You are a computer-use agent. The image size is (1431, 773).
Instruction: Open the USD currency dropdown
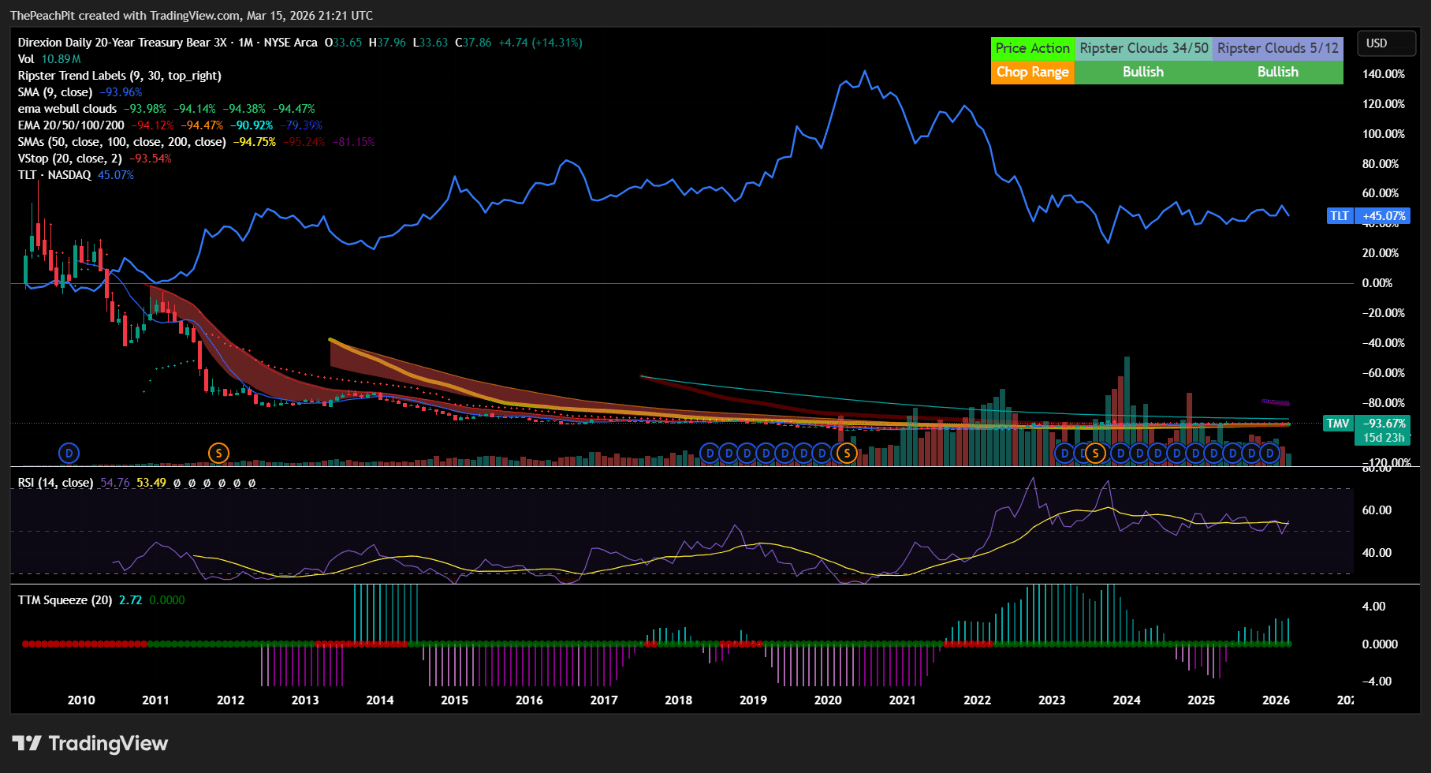[1386, 43]
